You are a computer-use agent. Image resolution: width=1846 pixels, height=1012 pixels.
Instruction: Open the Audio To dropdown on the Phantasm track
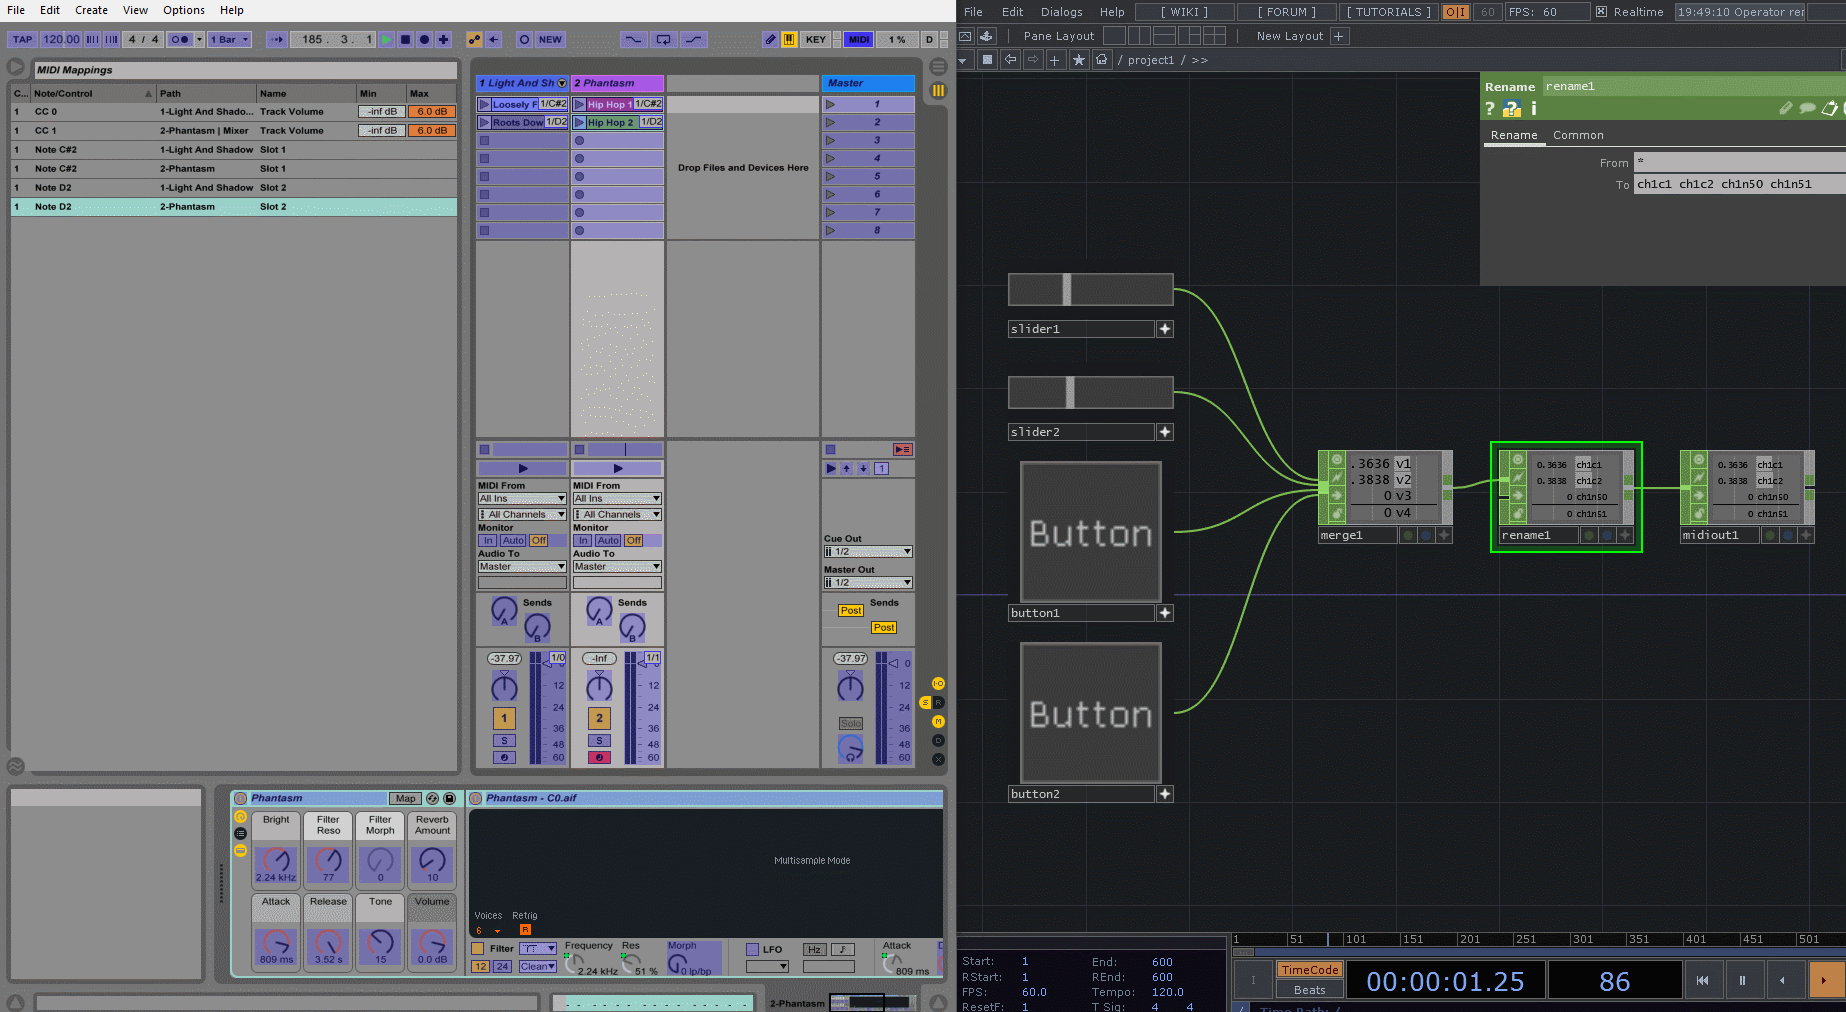pos(617,566)
